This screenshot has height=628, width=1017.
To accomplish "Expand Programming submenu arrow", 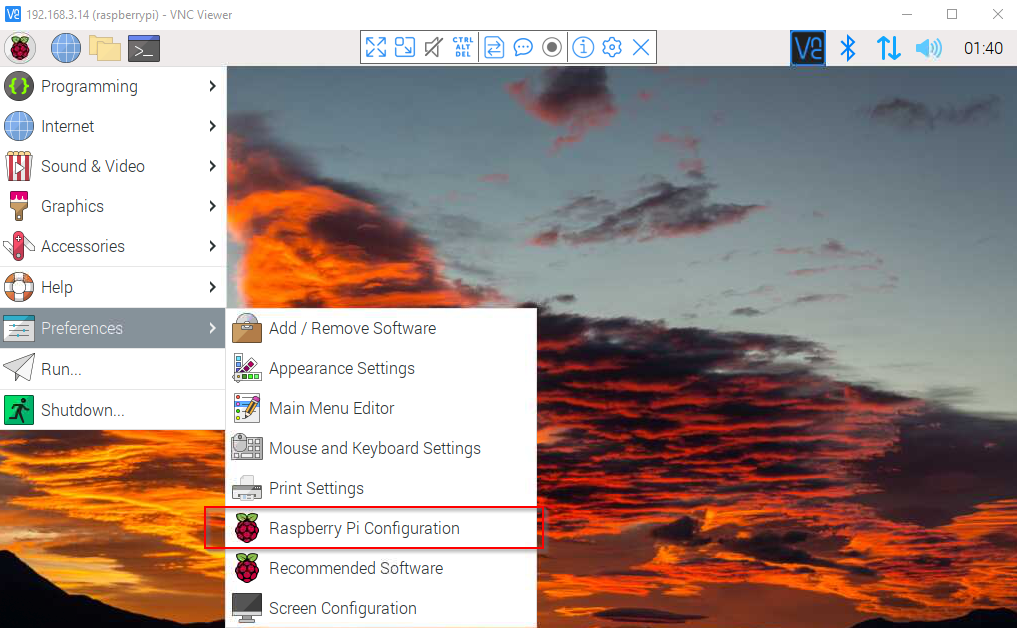I will pos(212,86).
